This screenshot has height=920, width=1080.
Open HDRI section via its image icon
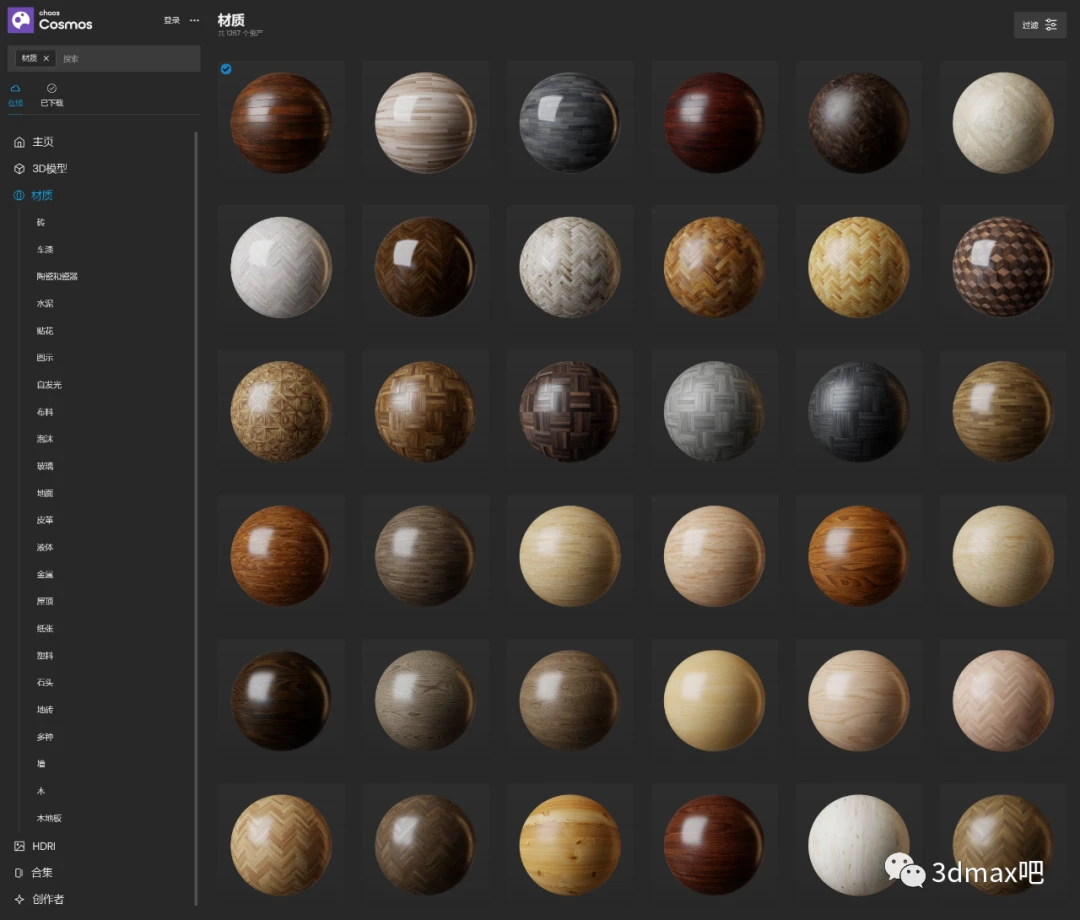[x=19, y=846]
